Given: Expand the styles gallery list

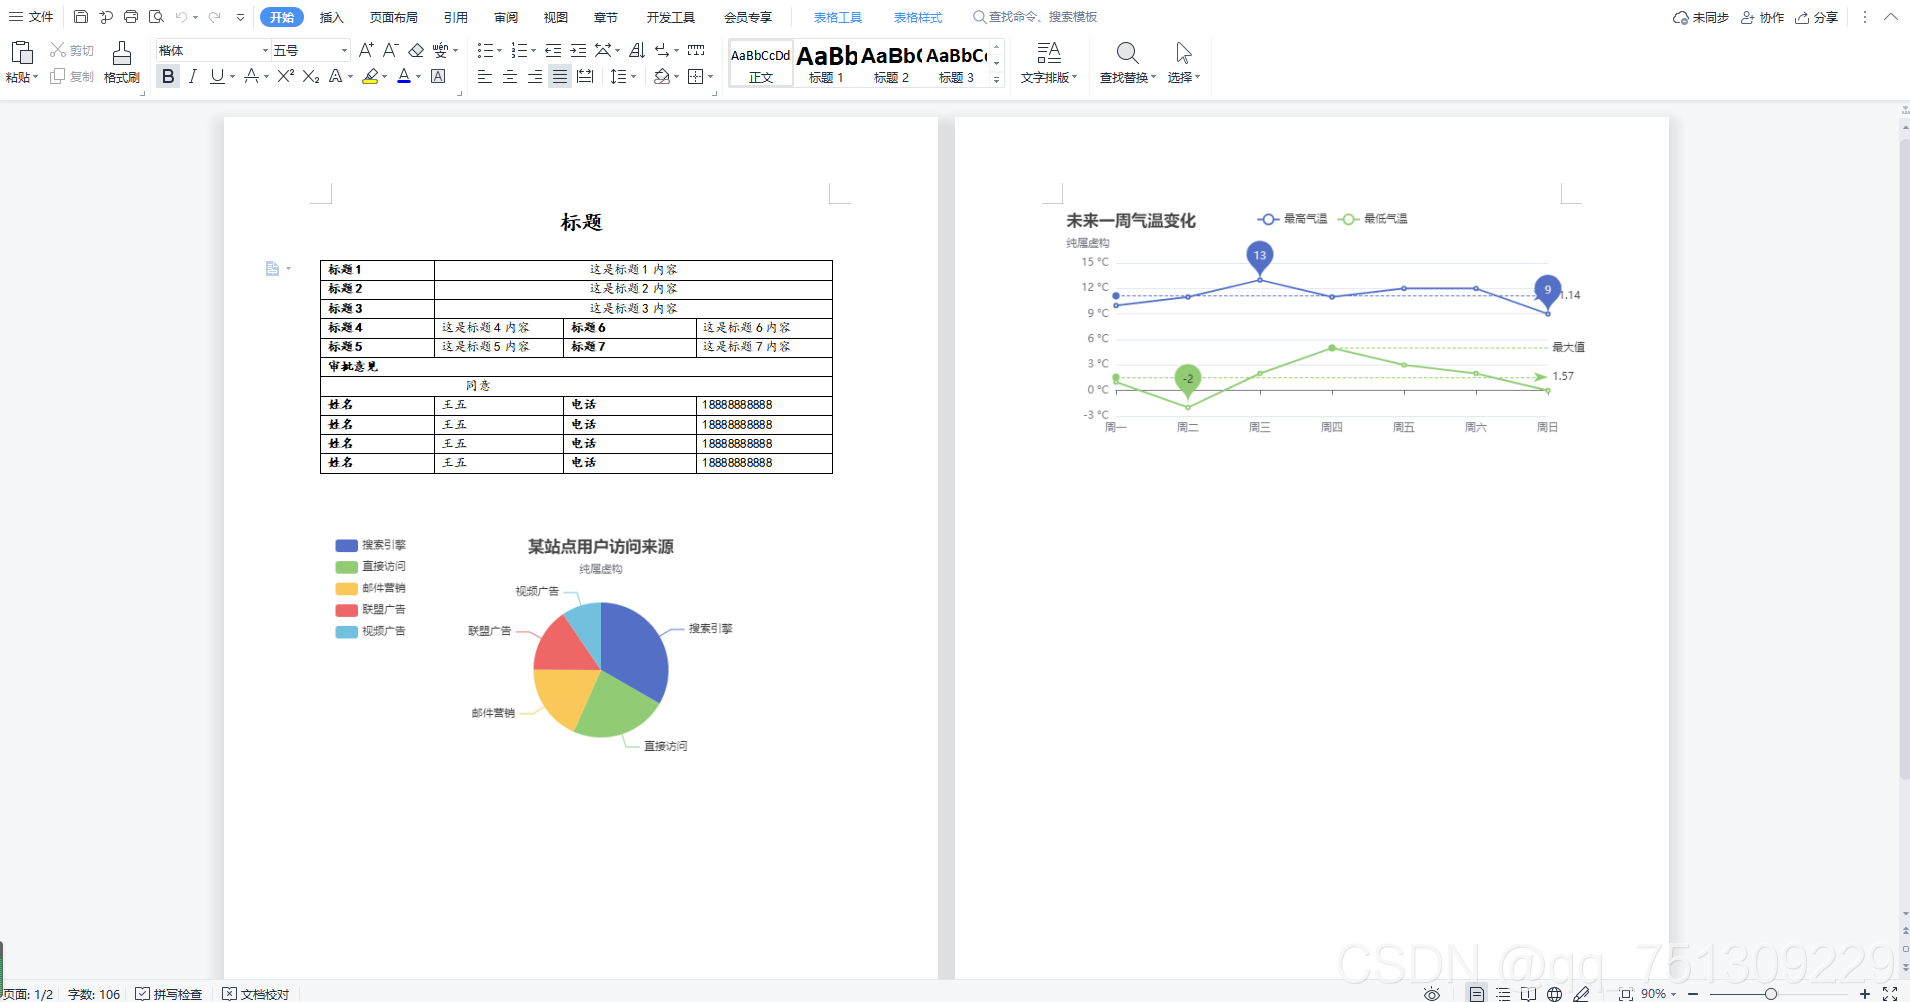Looking at the screenshot, I should (996, 79).
